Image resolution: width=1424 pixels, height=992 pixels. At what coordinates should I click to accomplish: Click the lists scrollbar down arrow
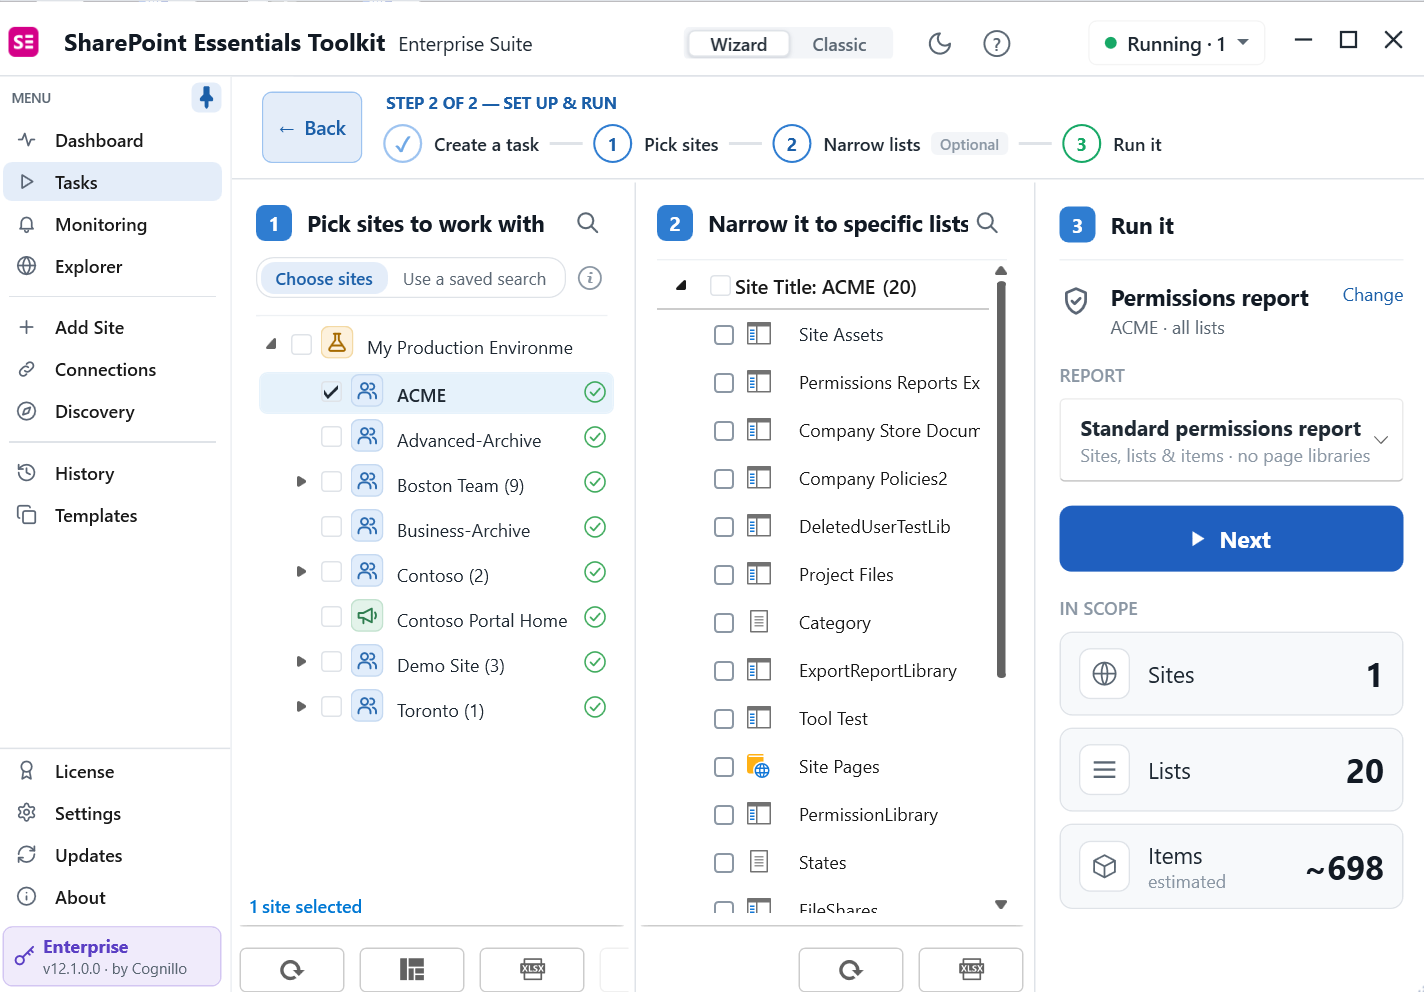(1001, 905)
